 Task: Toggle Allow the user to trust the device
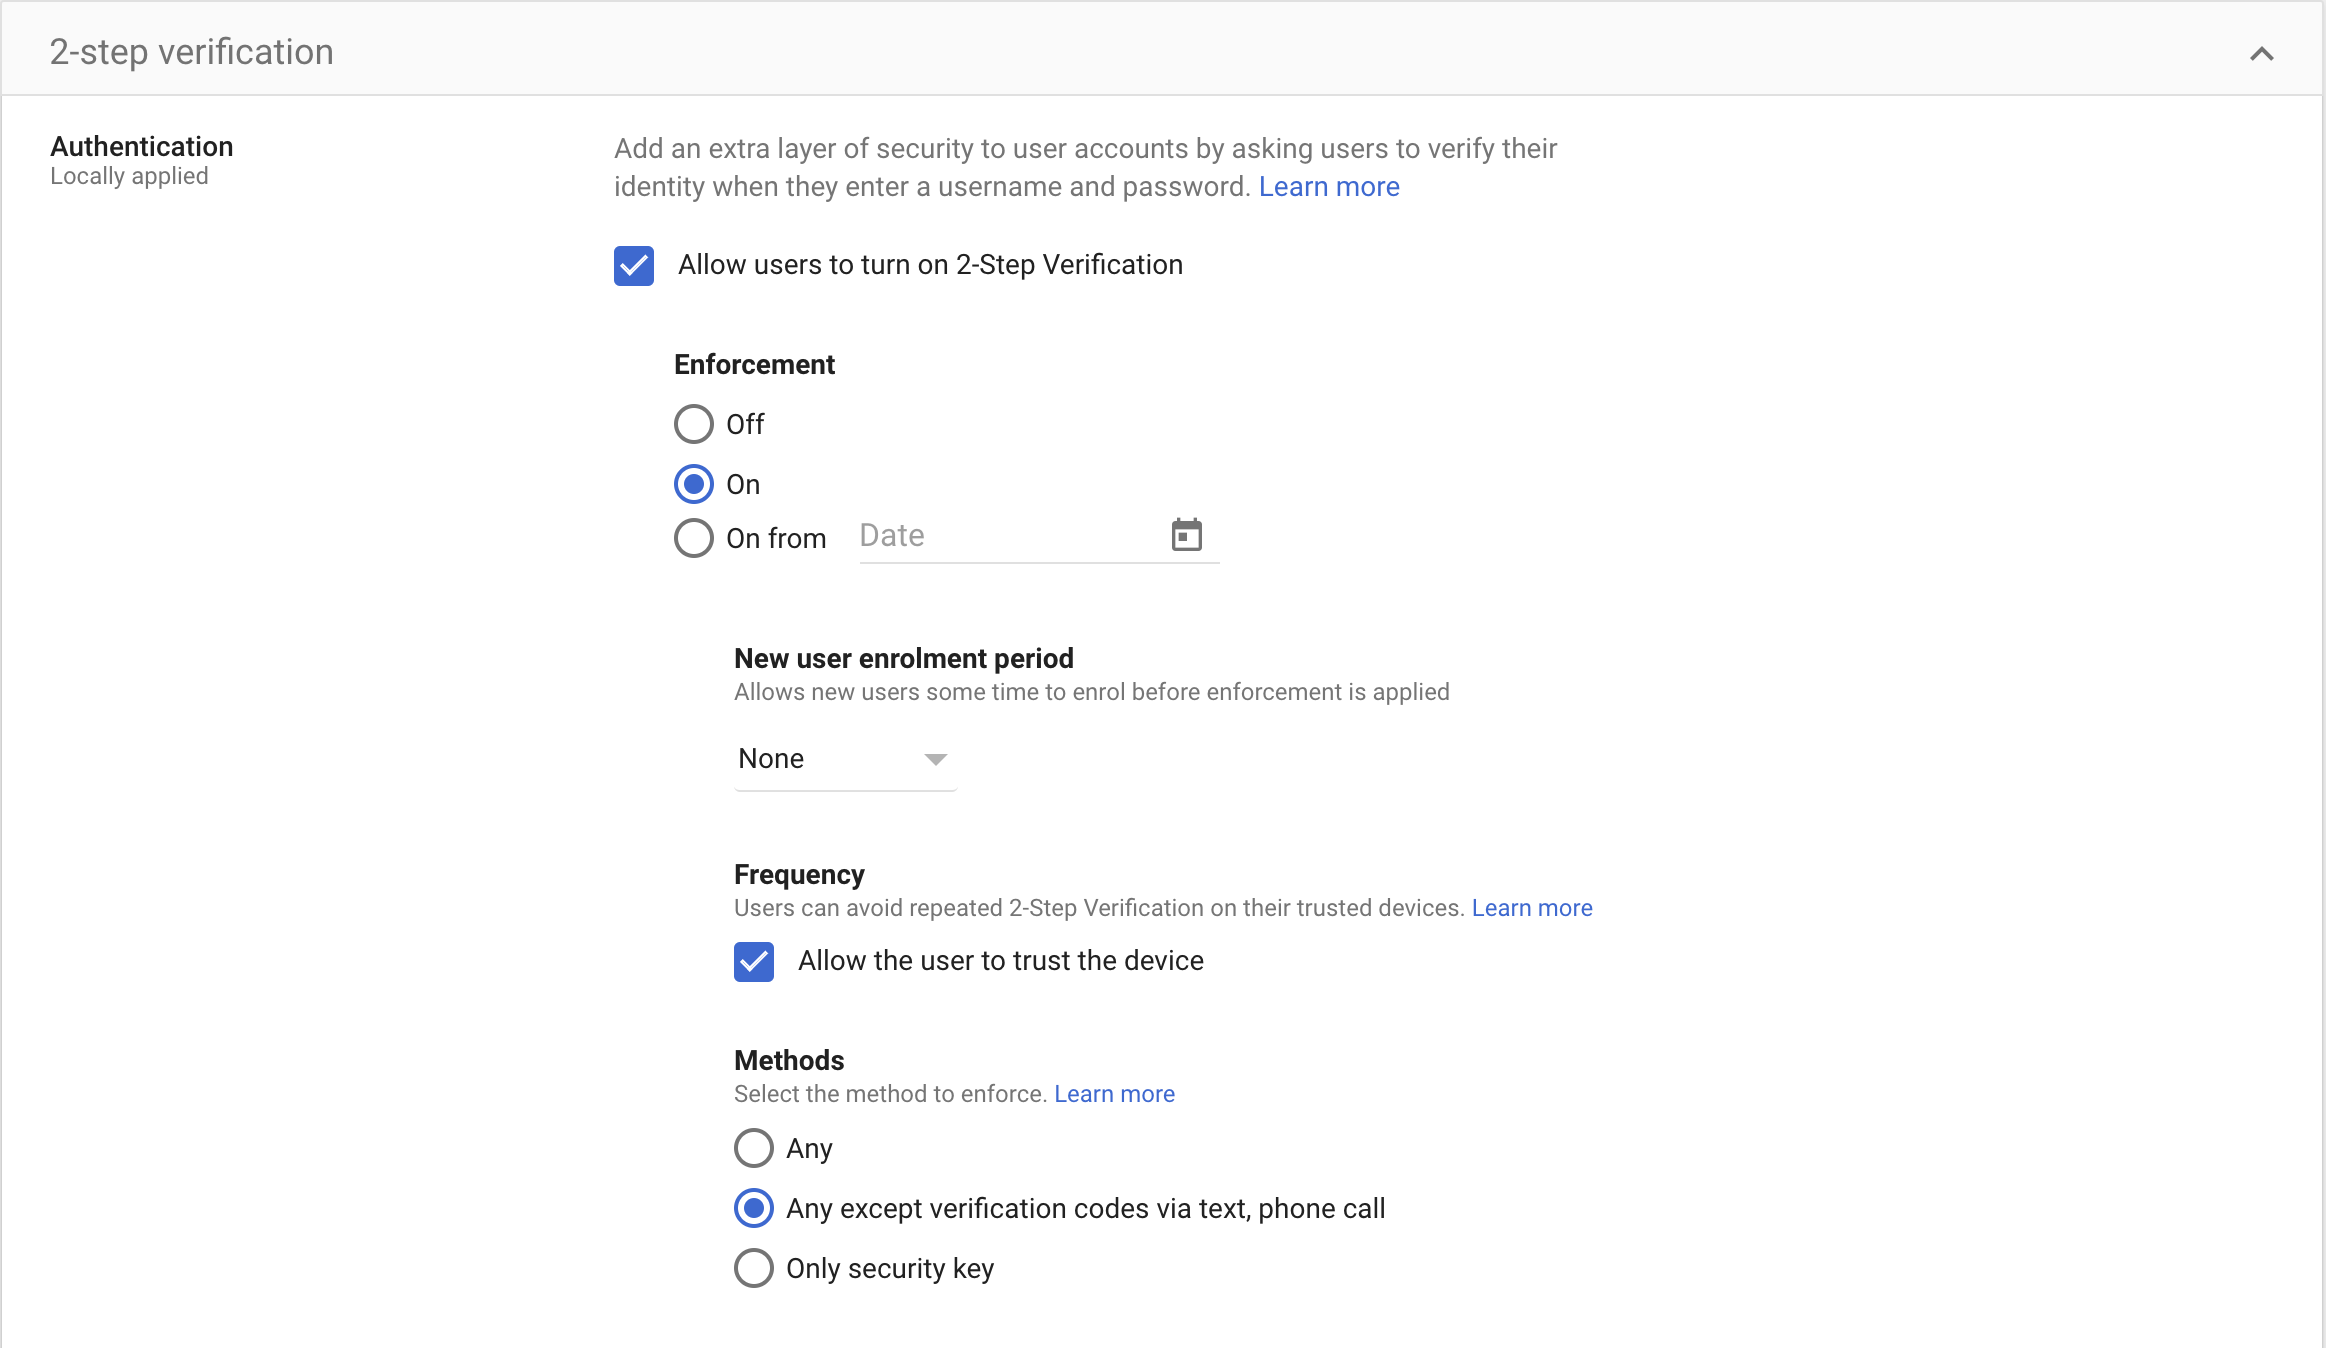pos(754,962)
